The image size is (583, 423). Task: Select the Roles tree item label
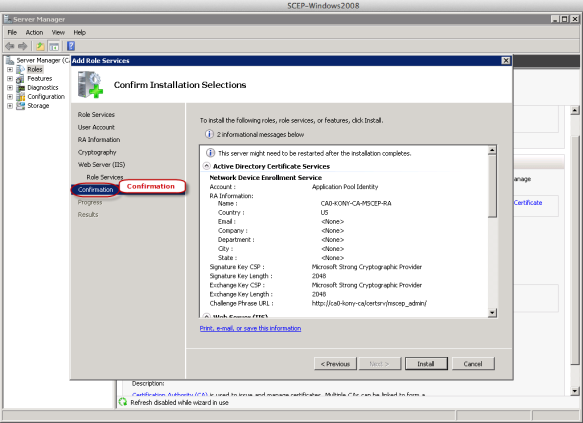[x=35, y=70]
